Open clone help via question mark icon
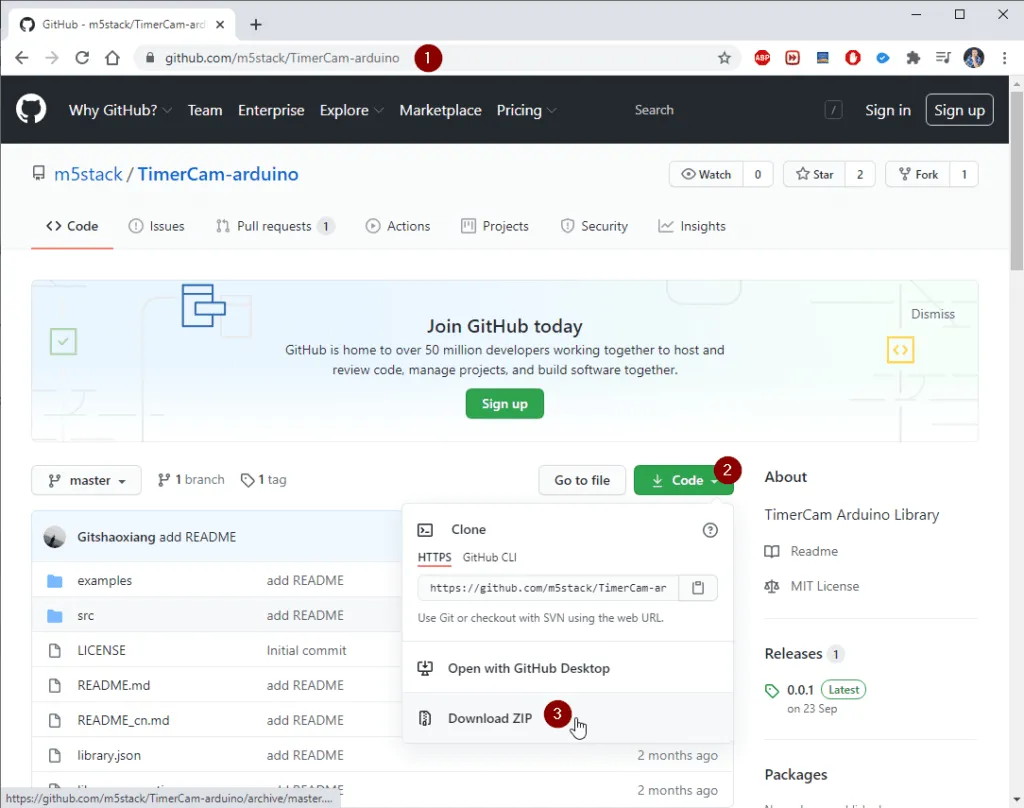This screenshot has height=808, width=1024. [710, 530]
